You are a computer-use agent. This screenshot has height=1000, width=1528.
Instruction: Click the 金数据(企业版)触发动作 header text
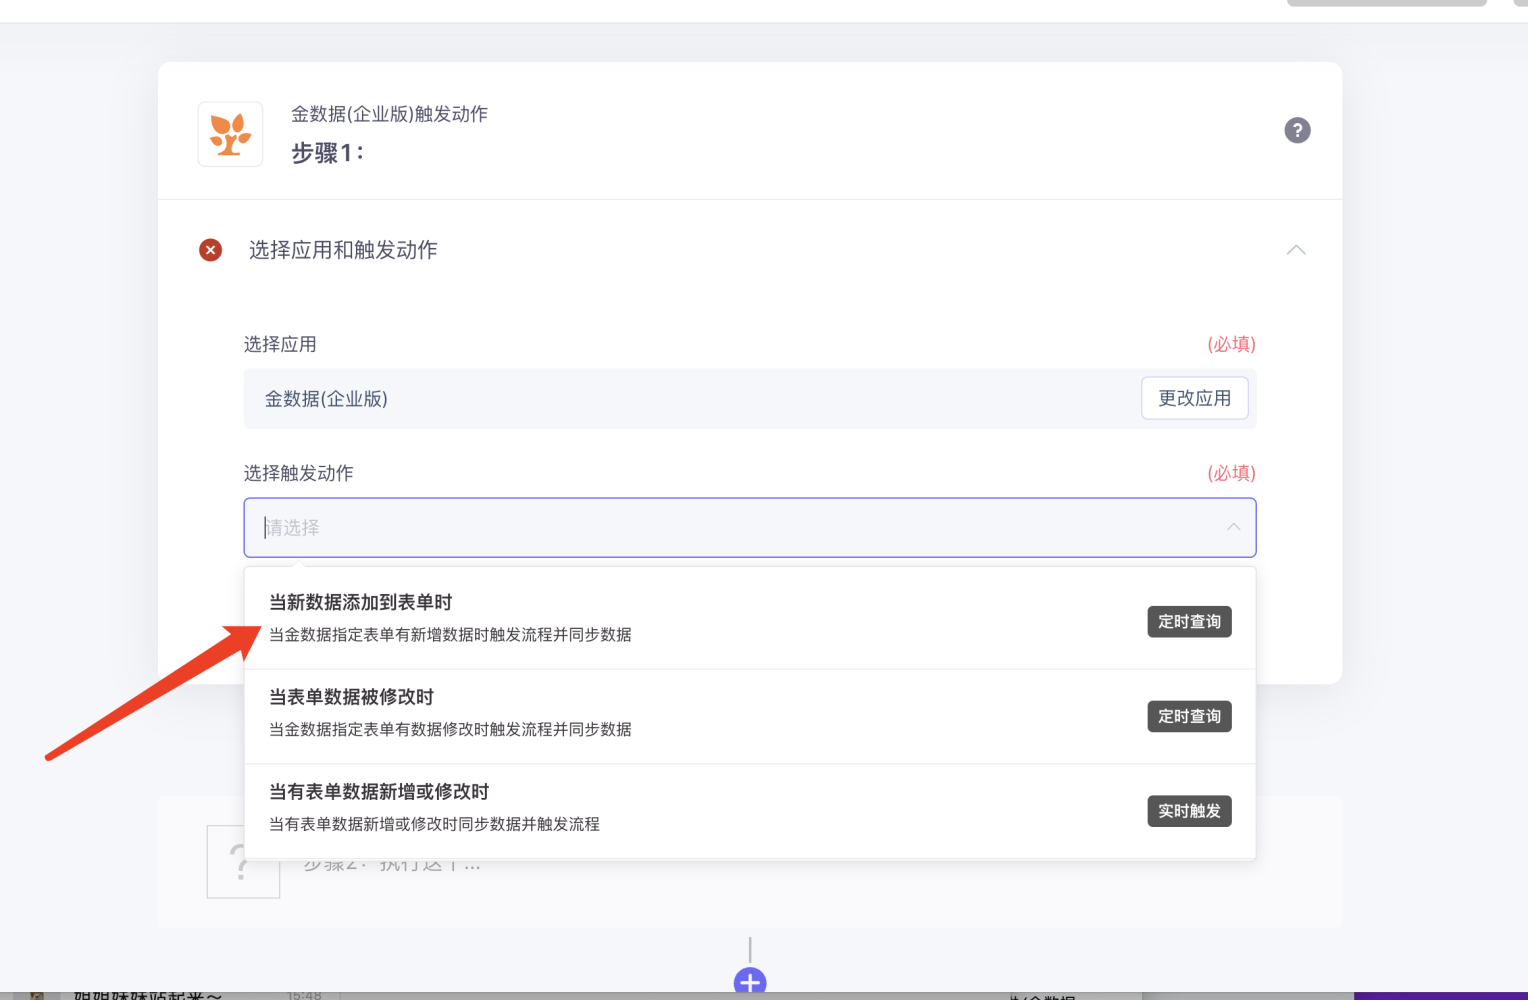click(389, 114)
